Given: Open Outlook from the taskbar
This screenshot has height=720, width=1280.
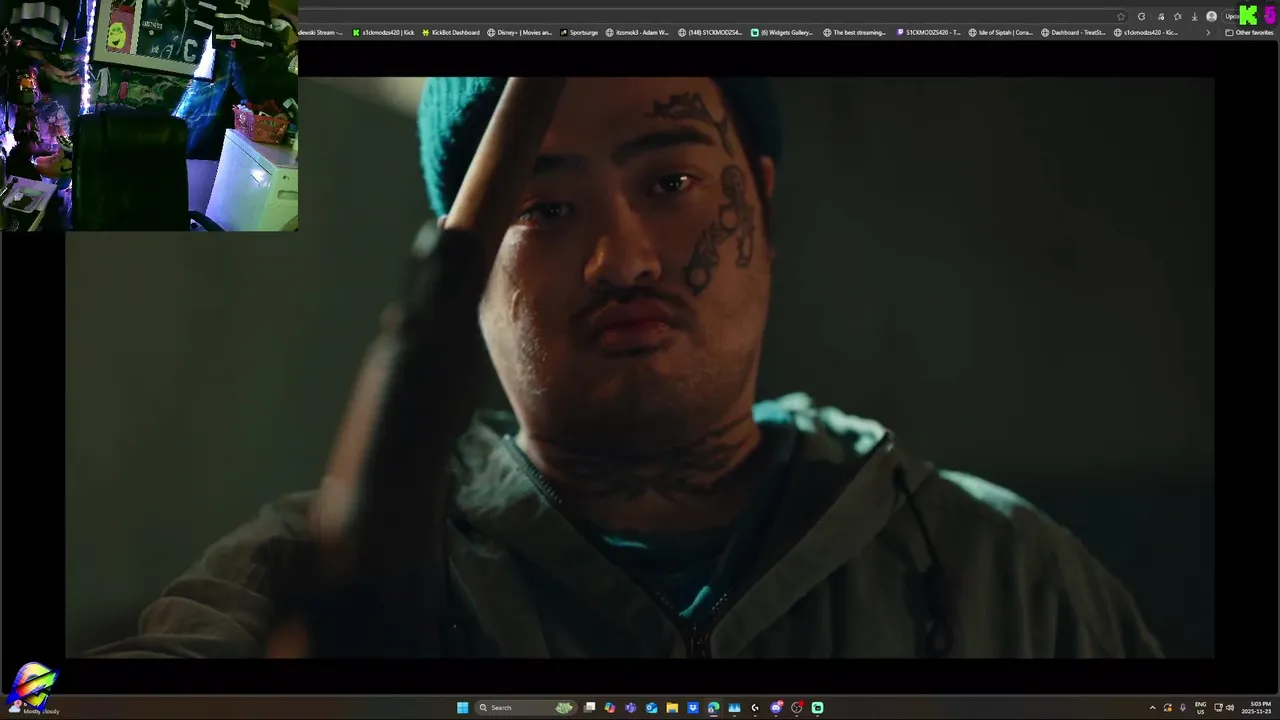Looking at the screenshot, I should tap(651, 708).
